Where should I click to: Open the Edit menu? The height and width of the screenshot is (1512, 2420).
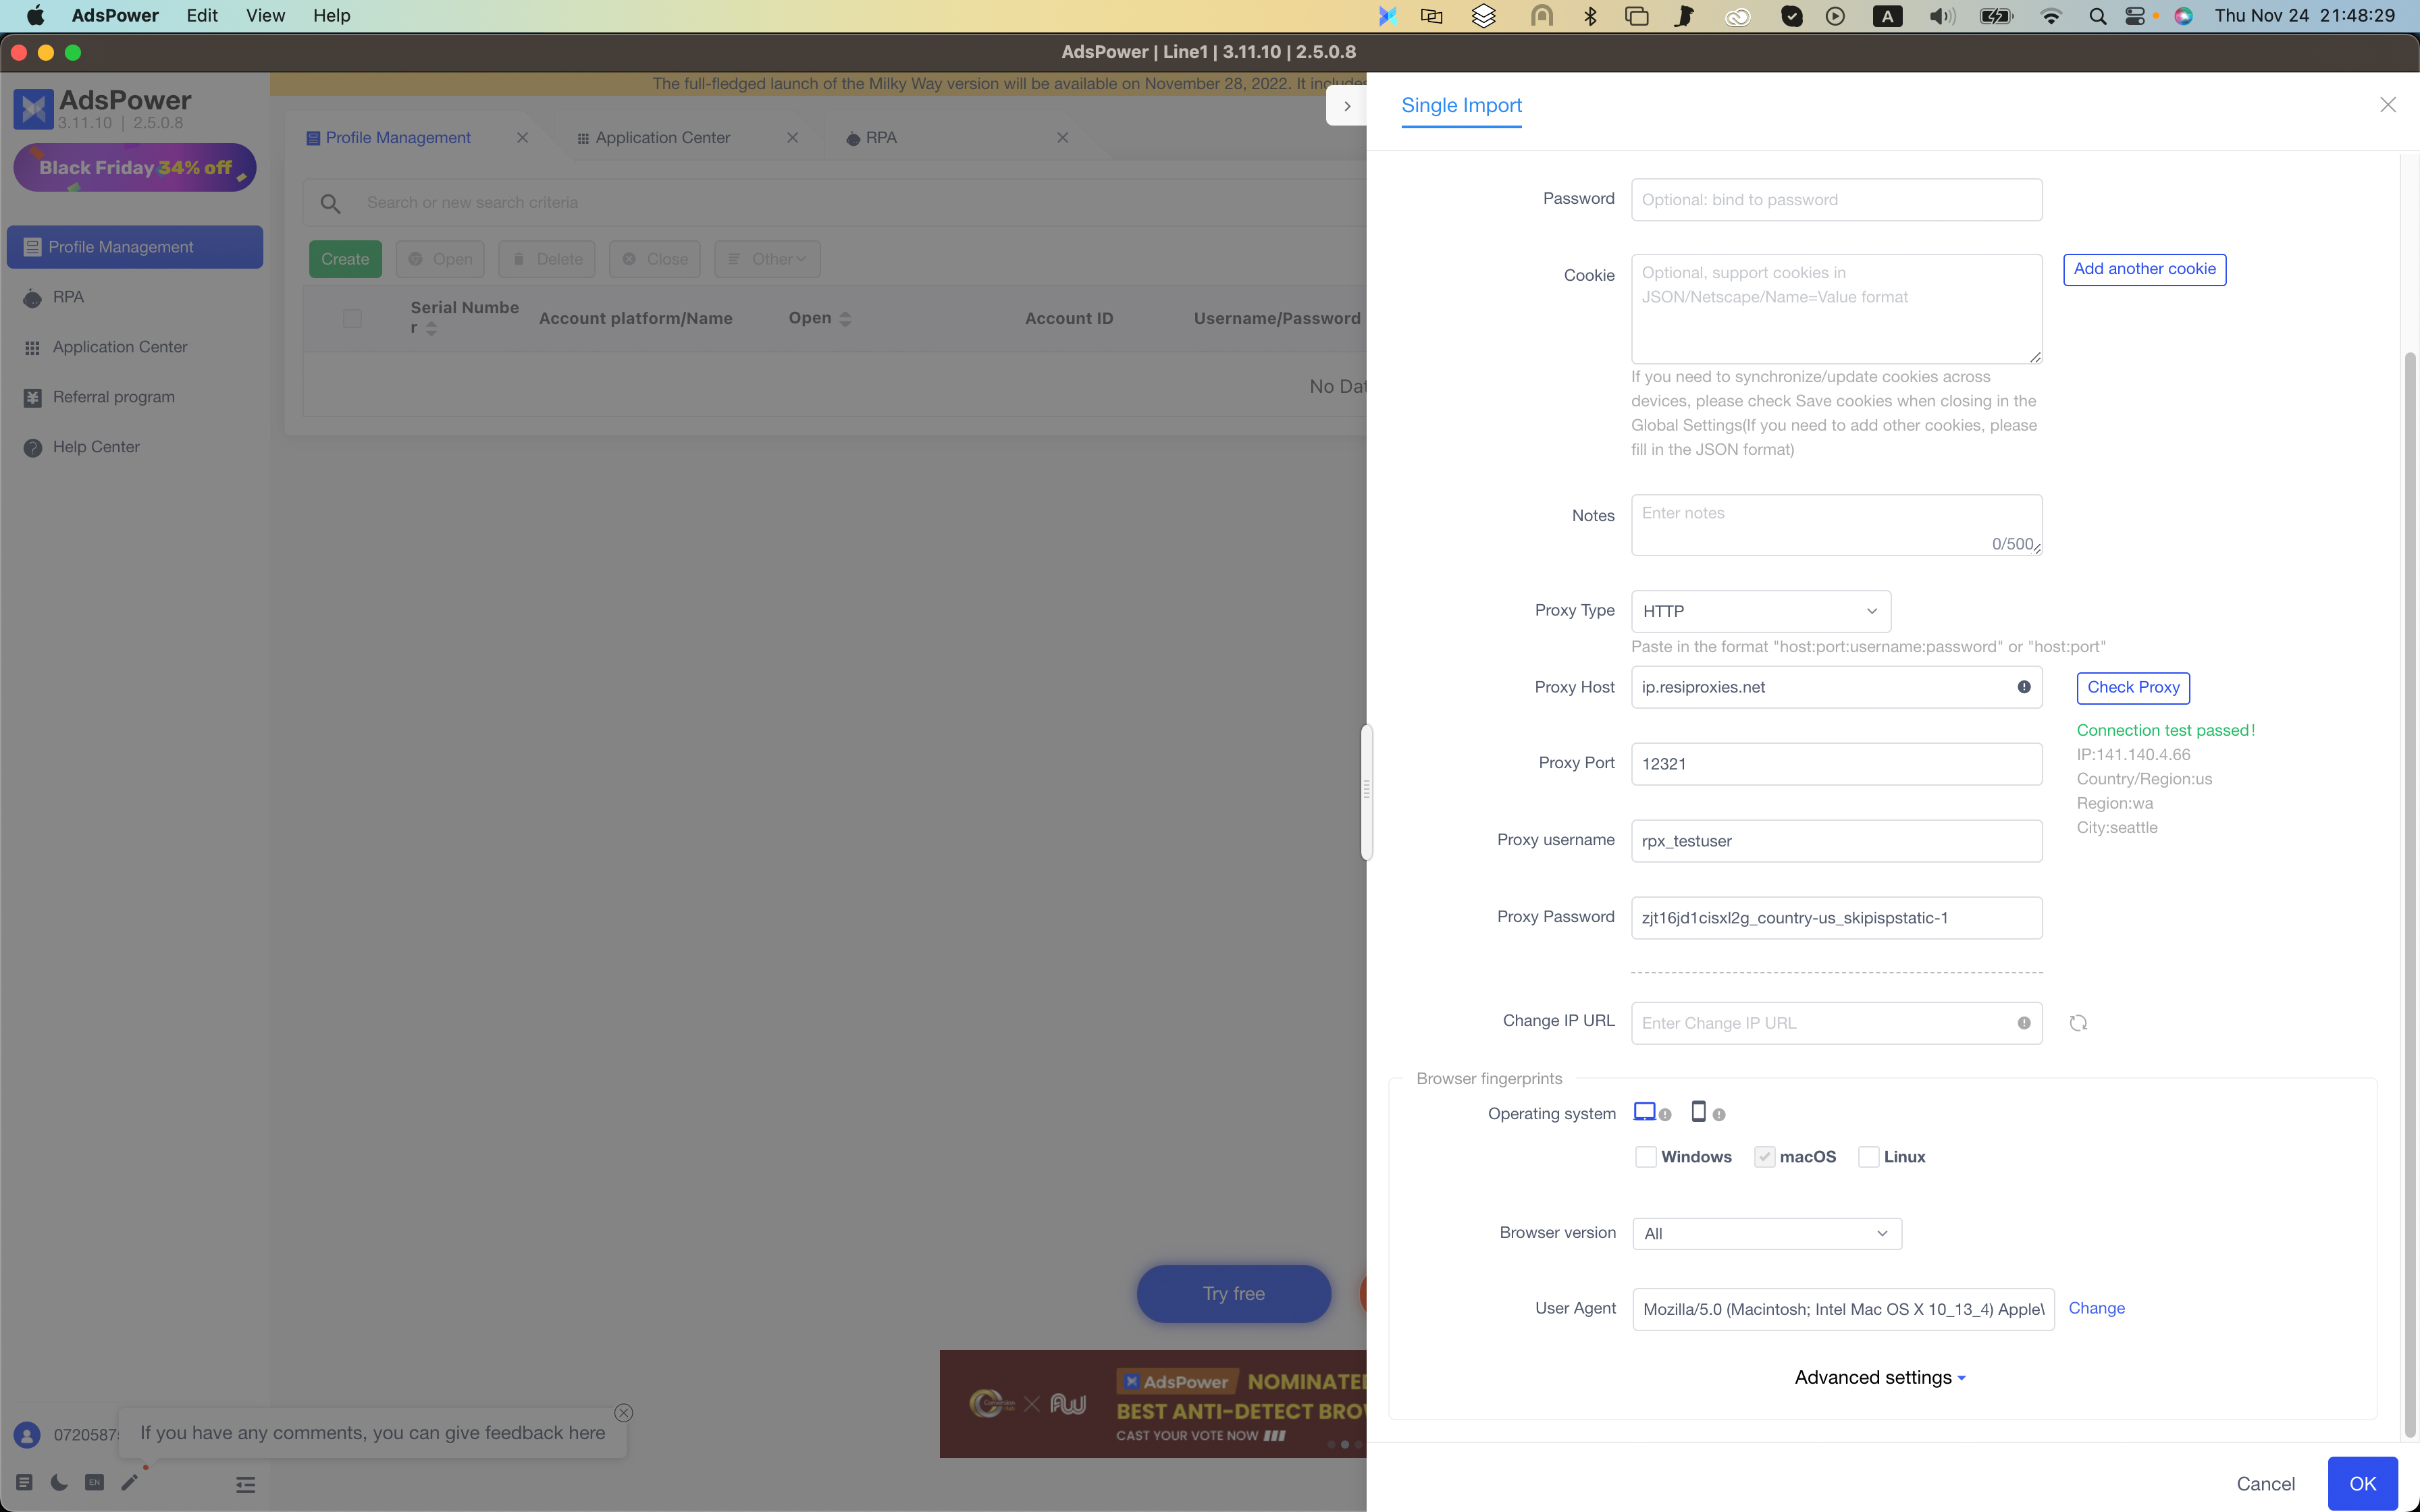202,16
